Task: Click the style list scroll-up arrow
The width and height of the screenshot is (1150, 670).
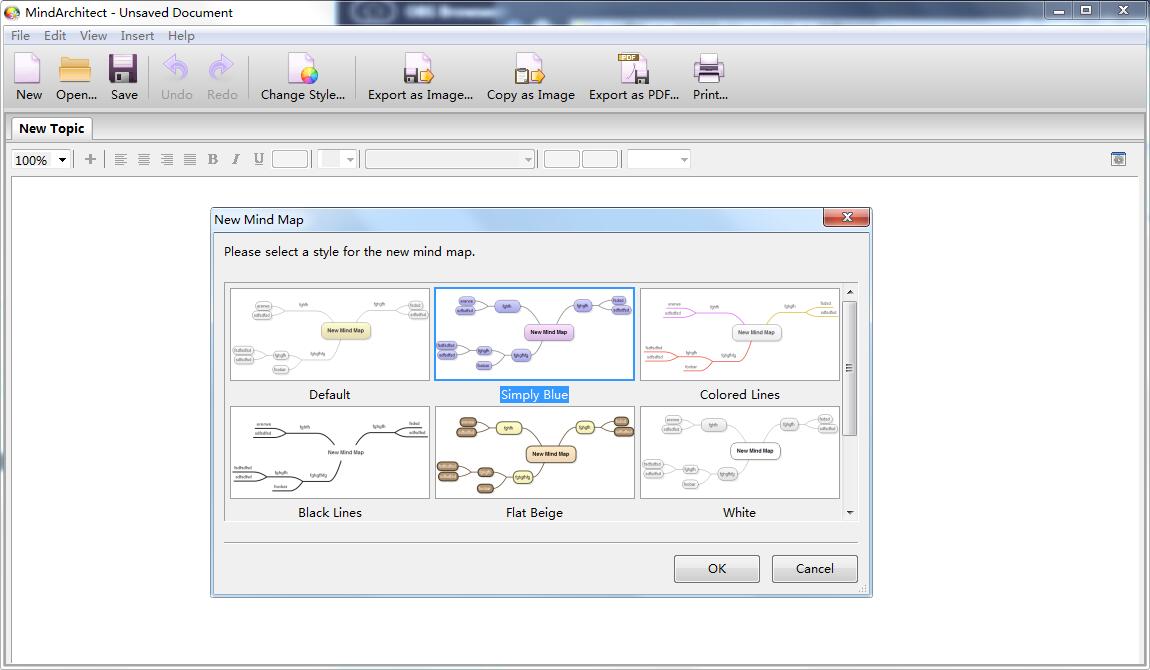Action: point(850,292)
